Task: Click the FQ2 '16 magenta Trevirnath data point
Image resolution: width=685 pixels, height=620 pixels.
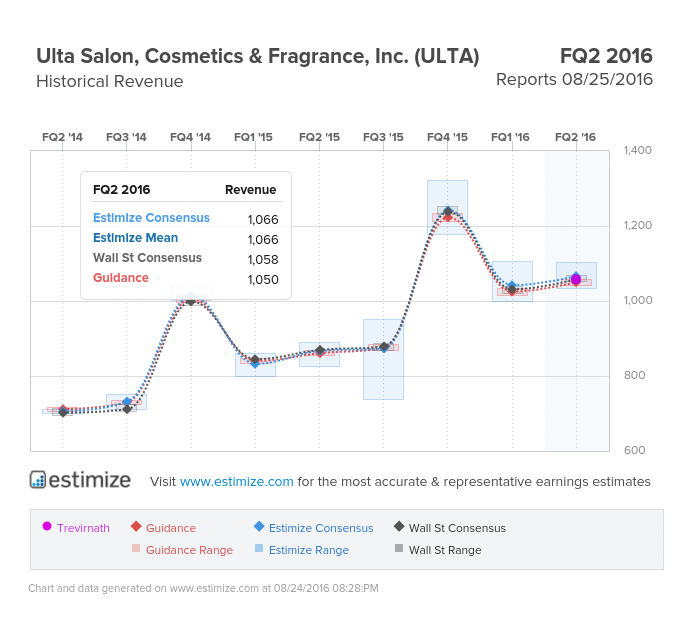Action: point(576,279)
